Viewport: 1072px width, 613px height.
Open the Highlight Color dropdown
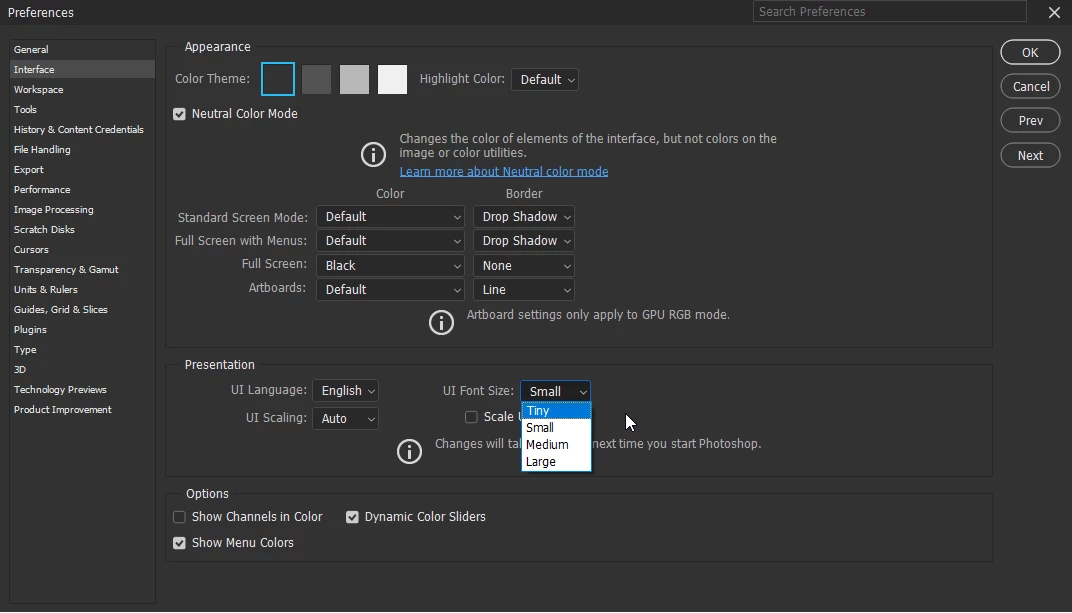(545, 79)
